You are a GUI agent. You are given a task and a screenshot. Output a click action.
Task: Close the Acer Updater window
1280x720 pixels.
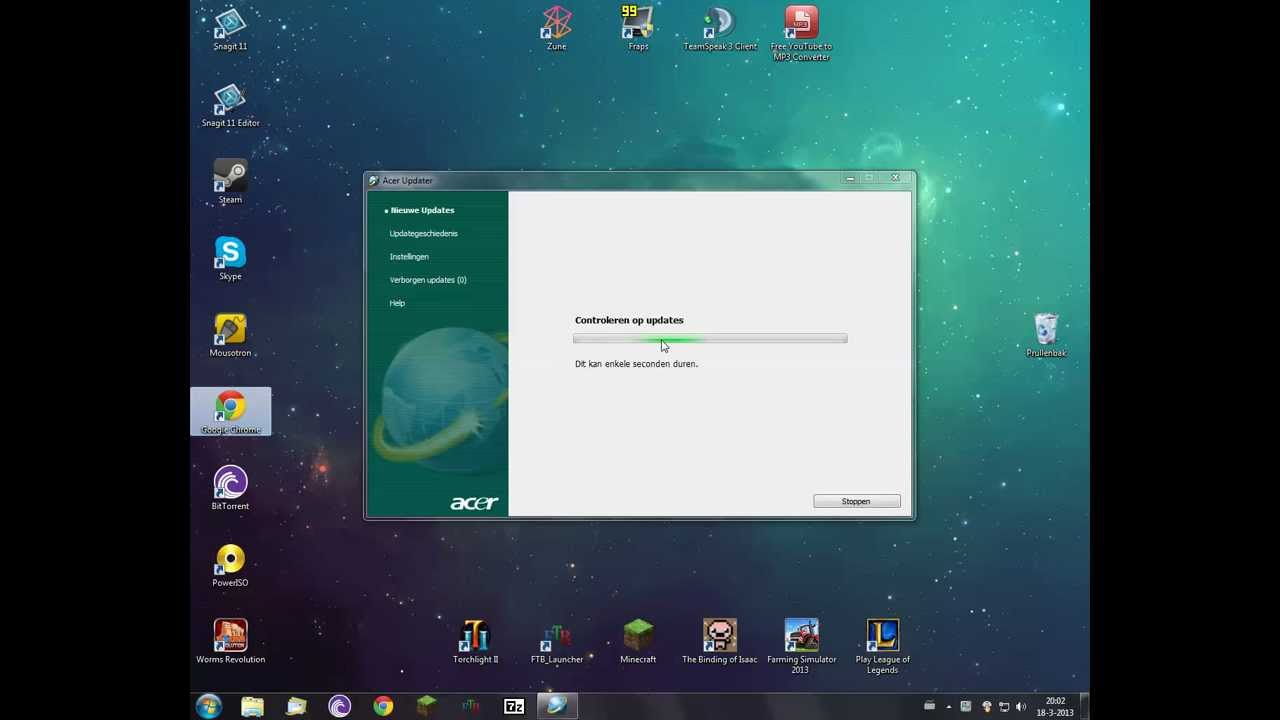[896, 179]
